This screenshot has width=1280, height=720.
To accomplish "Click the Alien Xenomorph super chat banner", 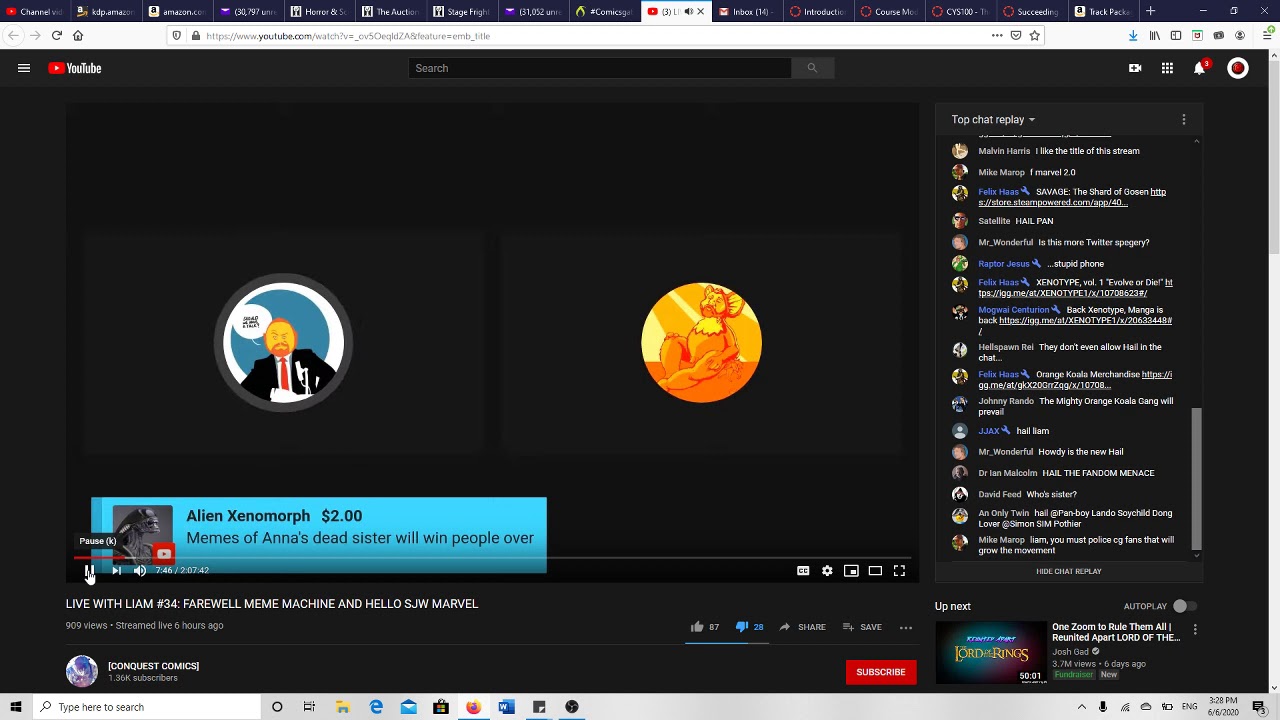I will coord(319,535).
